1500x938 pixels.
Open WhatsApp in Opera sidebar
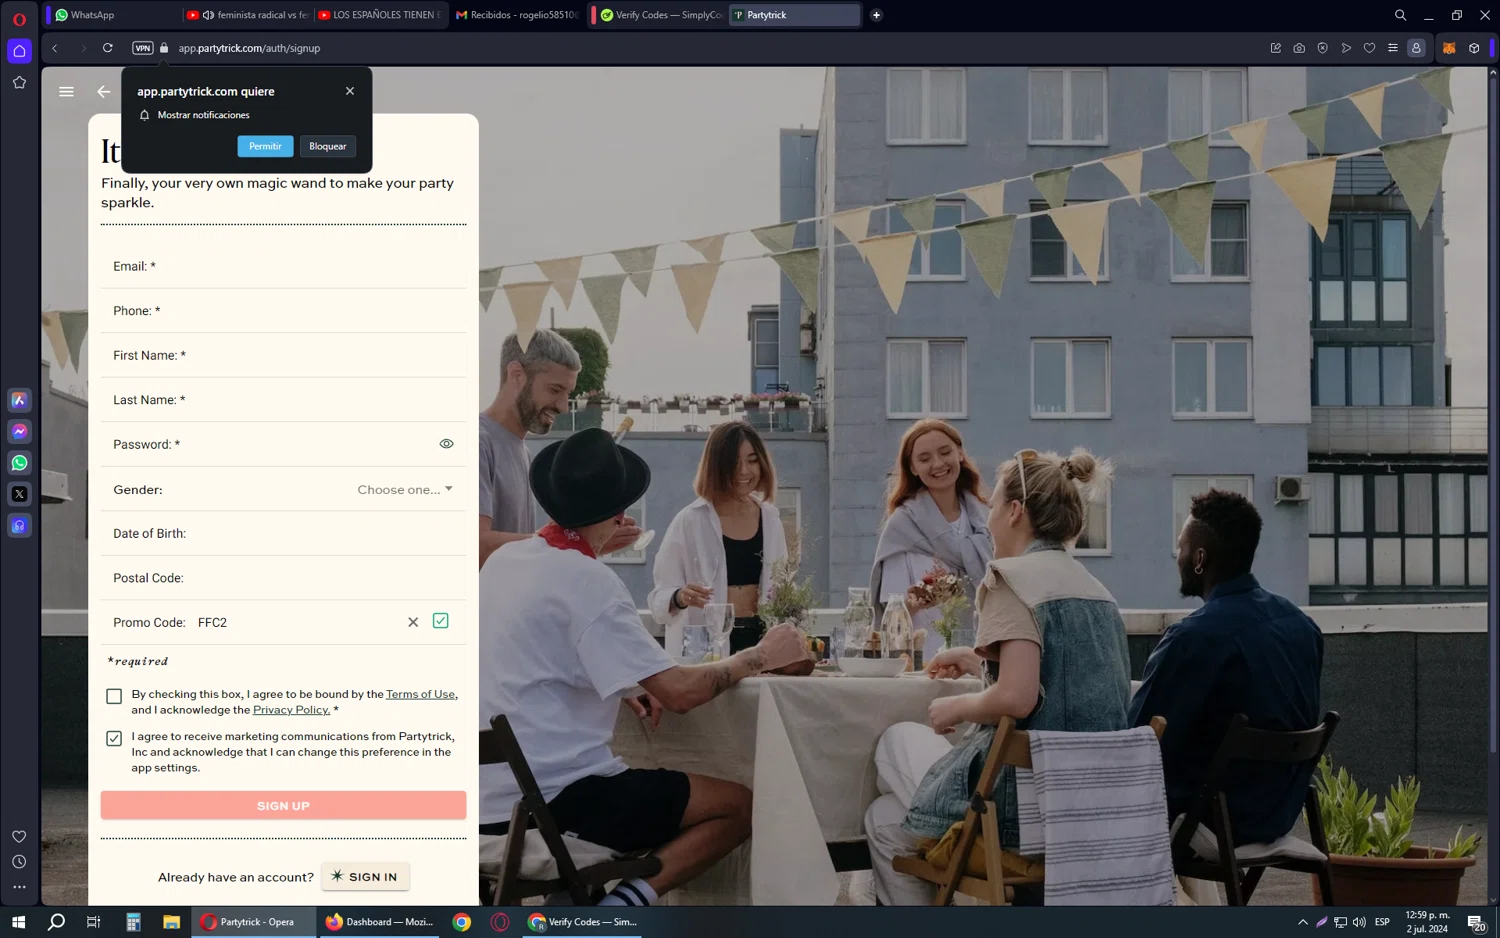[x=19, y=463]
